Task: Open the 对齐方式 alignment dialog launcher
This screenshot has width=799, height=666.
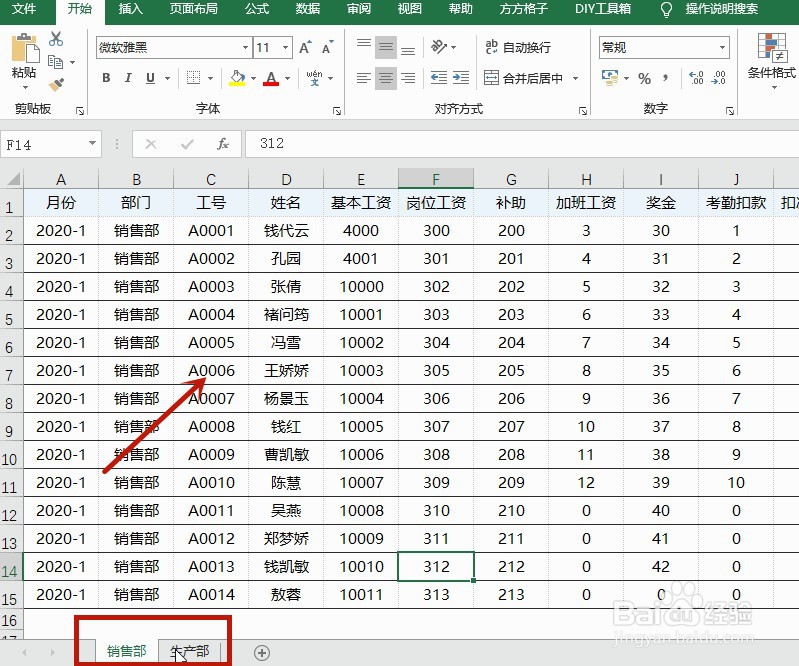Action: click(x=582, y=111)
